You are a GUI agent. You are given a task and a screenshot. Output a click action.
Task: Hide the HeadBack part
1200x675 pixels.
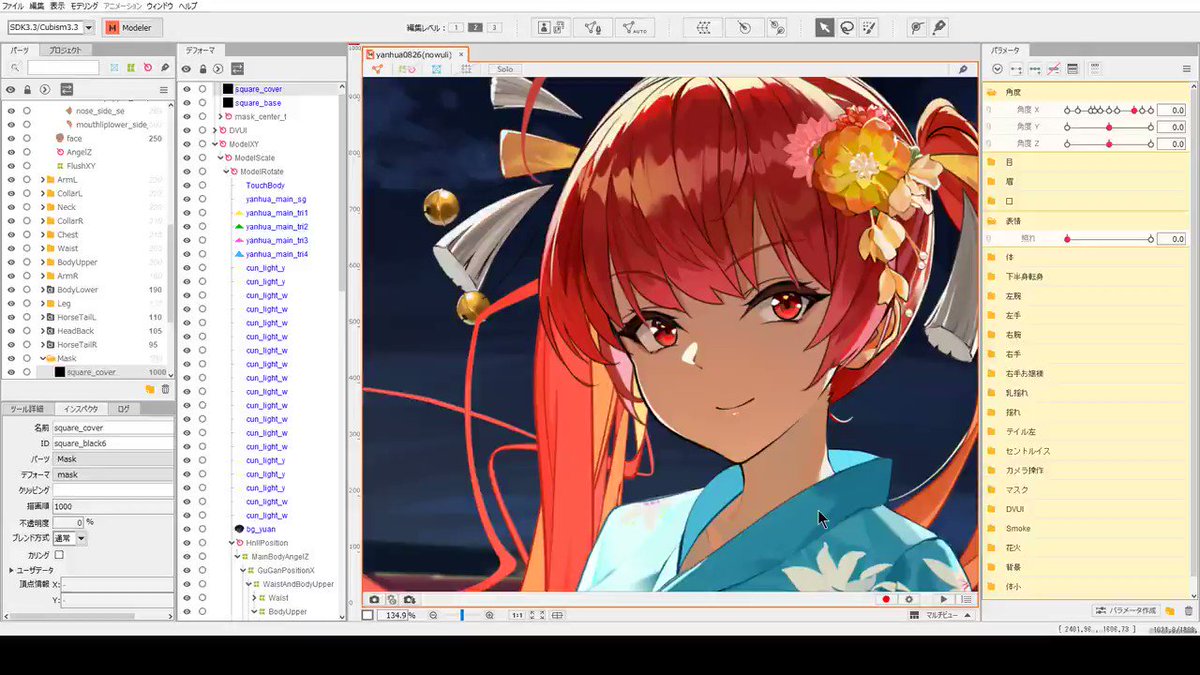point(11,331)
